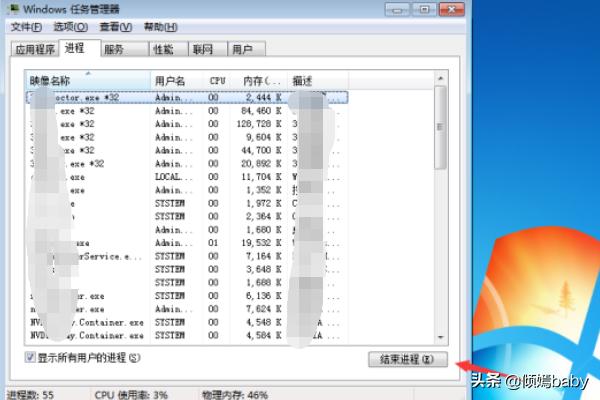Click the CPU 使用率: 3% status entry
Image resolution: width=600 pixels, height=400 pixels.
point(131,395)
